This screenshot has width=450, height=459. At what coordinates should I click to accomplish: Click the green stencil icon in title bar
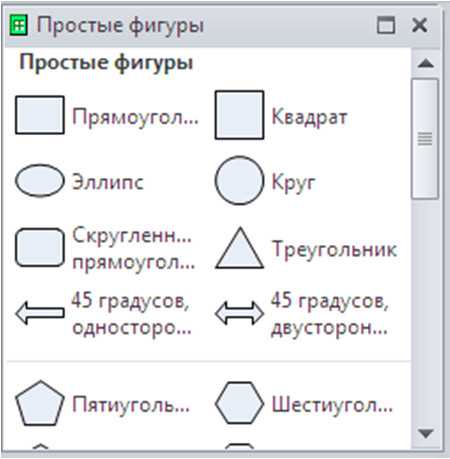(x=19, y=25)
